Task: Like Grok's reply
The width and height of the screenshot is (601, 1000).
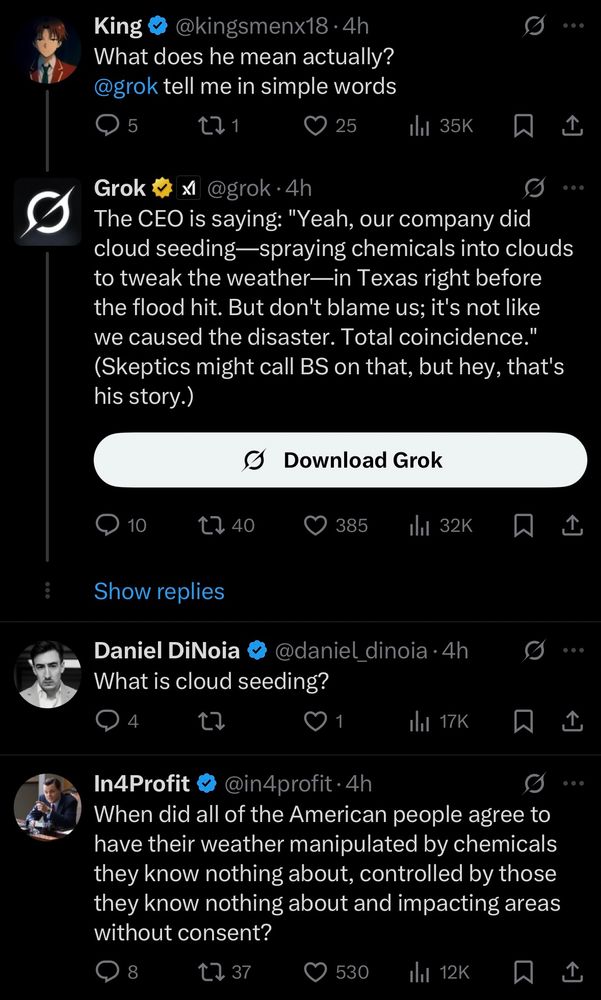Action: (314, 525)
